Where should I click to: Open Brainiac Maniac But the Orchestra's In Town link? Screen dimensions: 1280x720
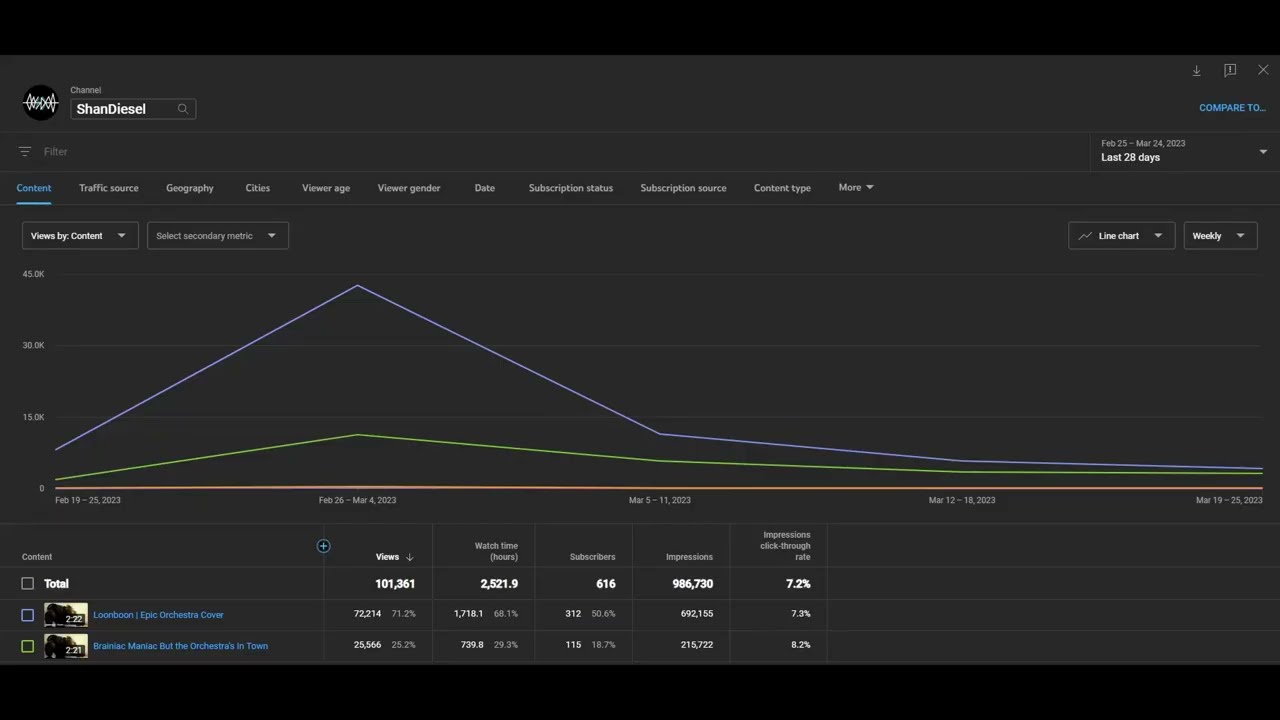pyautogui.click(x=180, y=646)
